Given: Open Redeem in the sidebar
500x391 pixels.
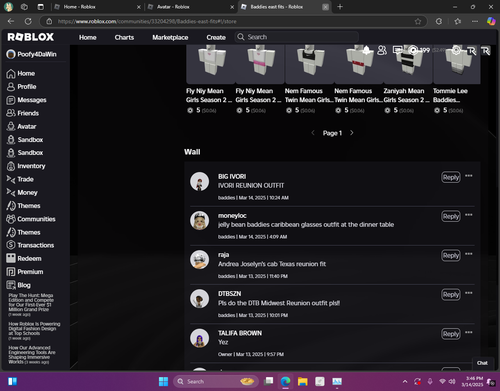Looking at the screenshot, I should point(24,258).
